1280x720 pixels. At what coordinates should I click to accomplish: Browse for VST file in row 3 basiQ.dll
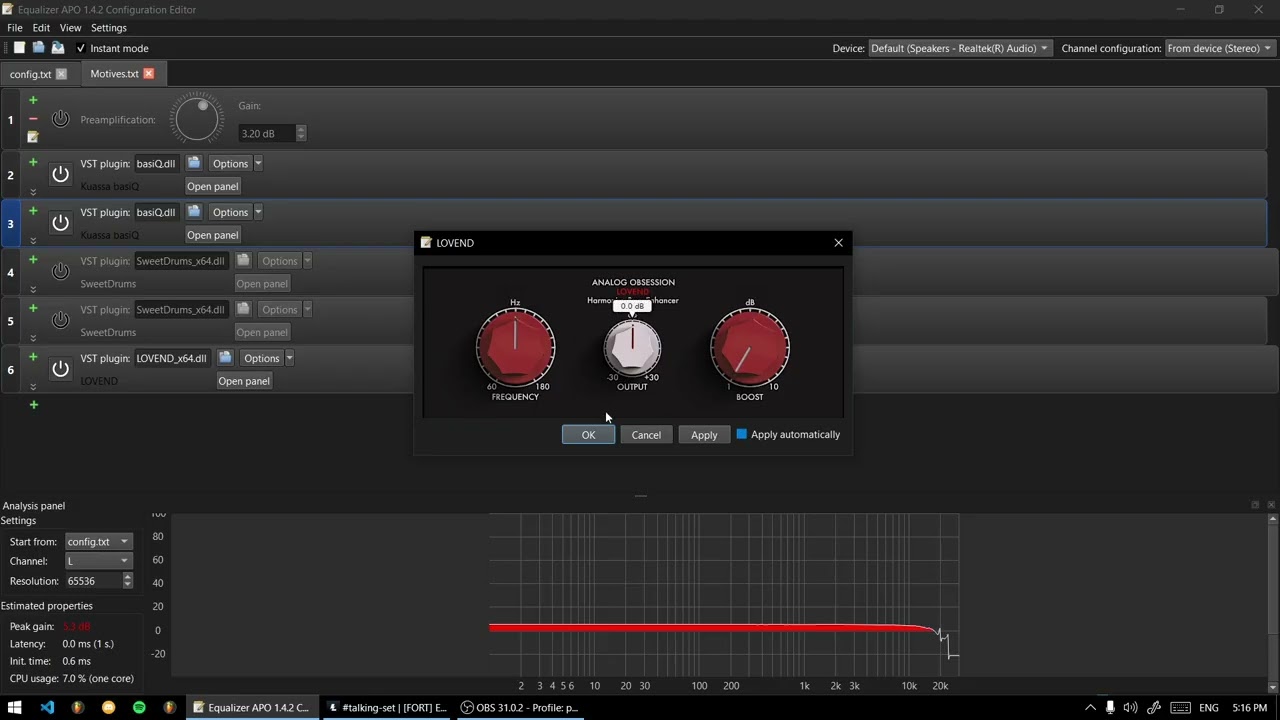[194, 212]
